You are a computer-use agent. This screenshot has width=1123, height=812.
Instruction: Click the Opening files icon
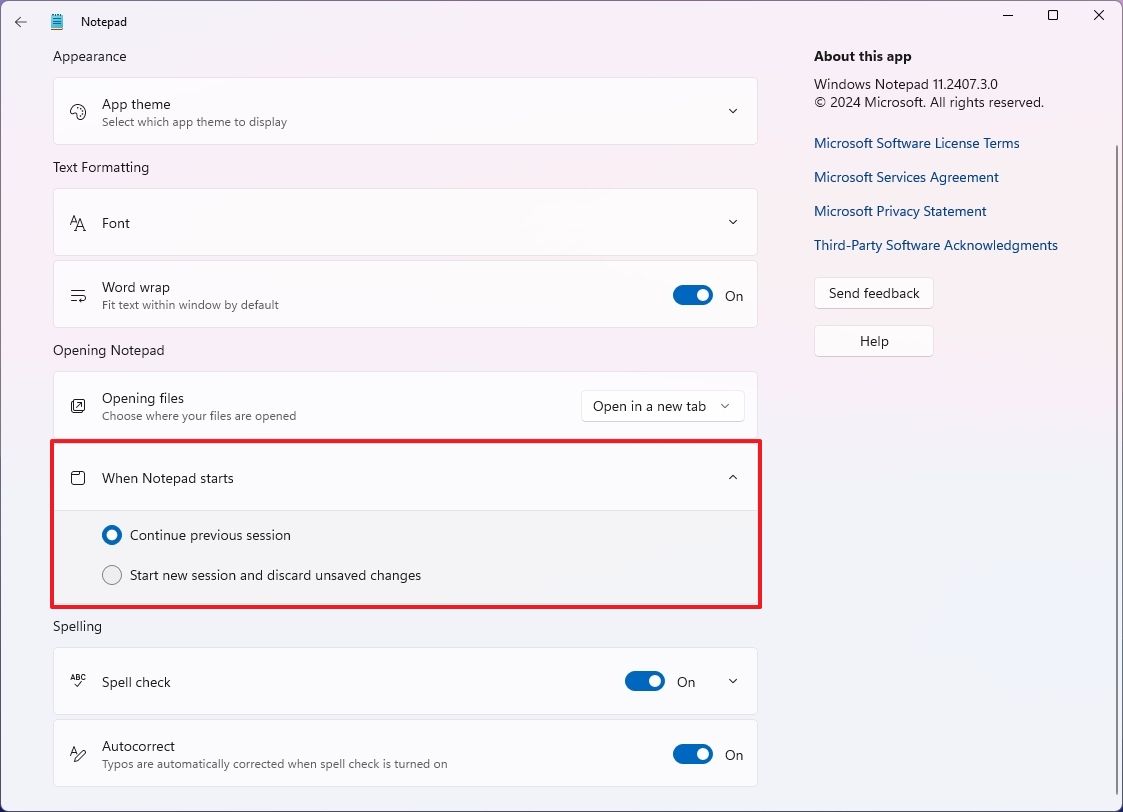(78, 406)
